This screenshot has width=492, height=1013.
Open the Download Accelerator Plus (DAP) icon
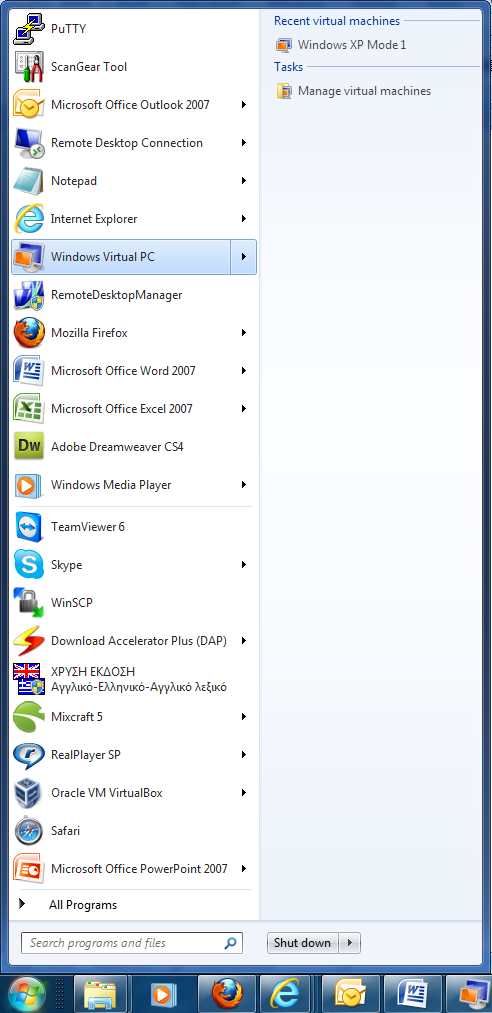click(29, 641)
